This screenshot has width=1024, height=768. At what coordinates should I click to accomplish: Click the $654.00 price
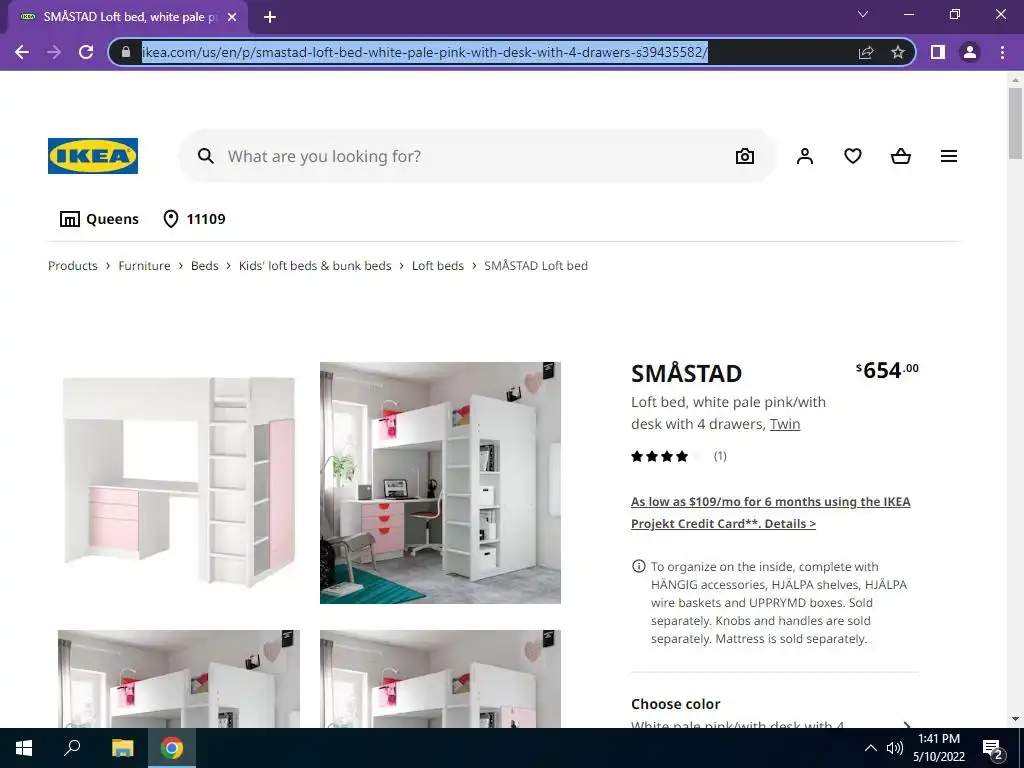888,371
